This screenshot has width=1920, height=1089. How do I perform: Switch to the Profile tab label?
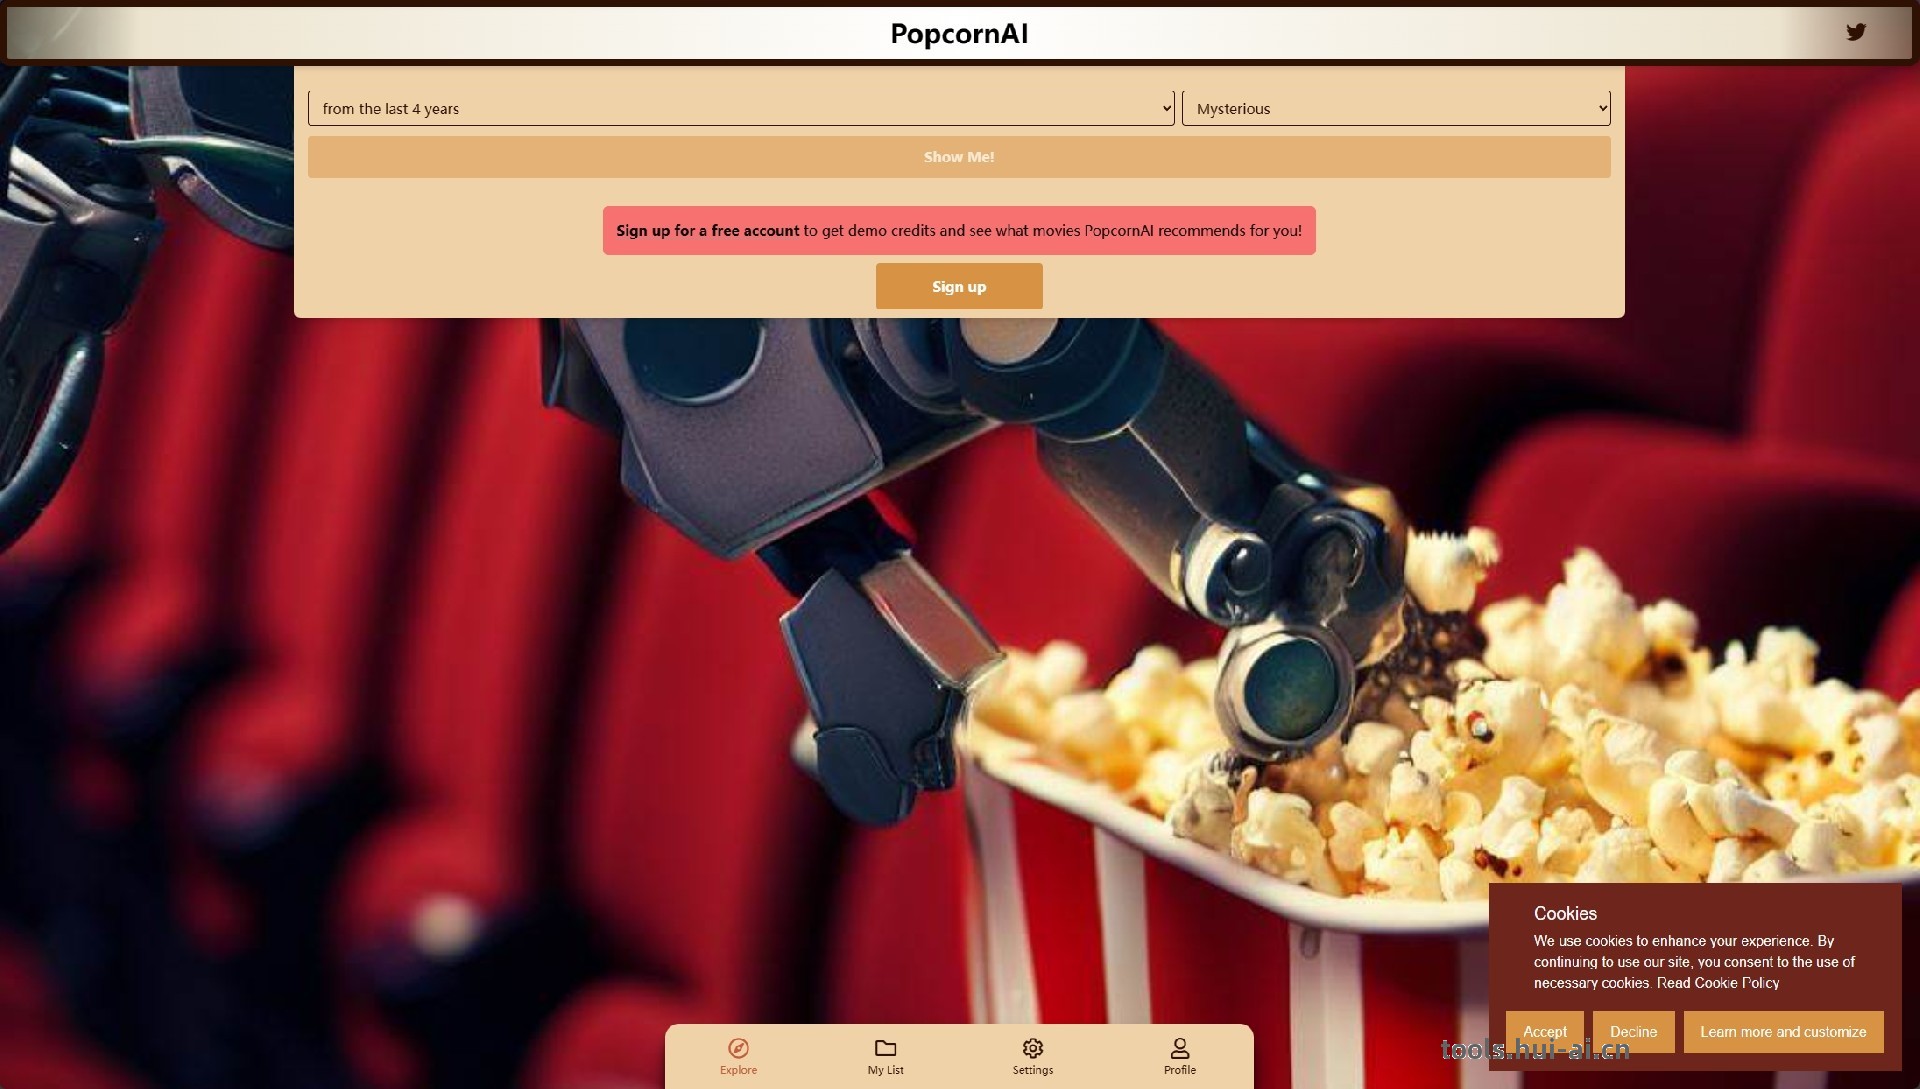[x=1179, y=1070]
